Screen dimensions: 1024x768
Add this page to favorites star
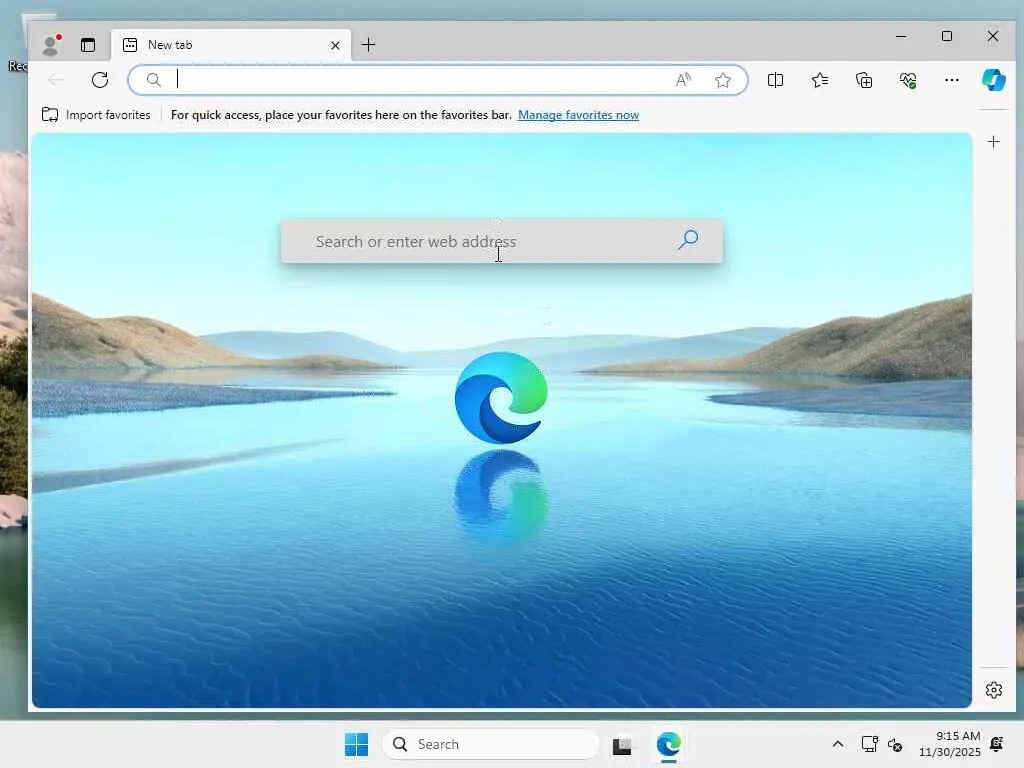coord(722,80)
